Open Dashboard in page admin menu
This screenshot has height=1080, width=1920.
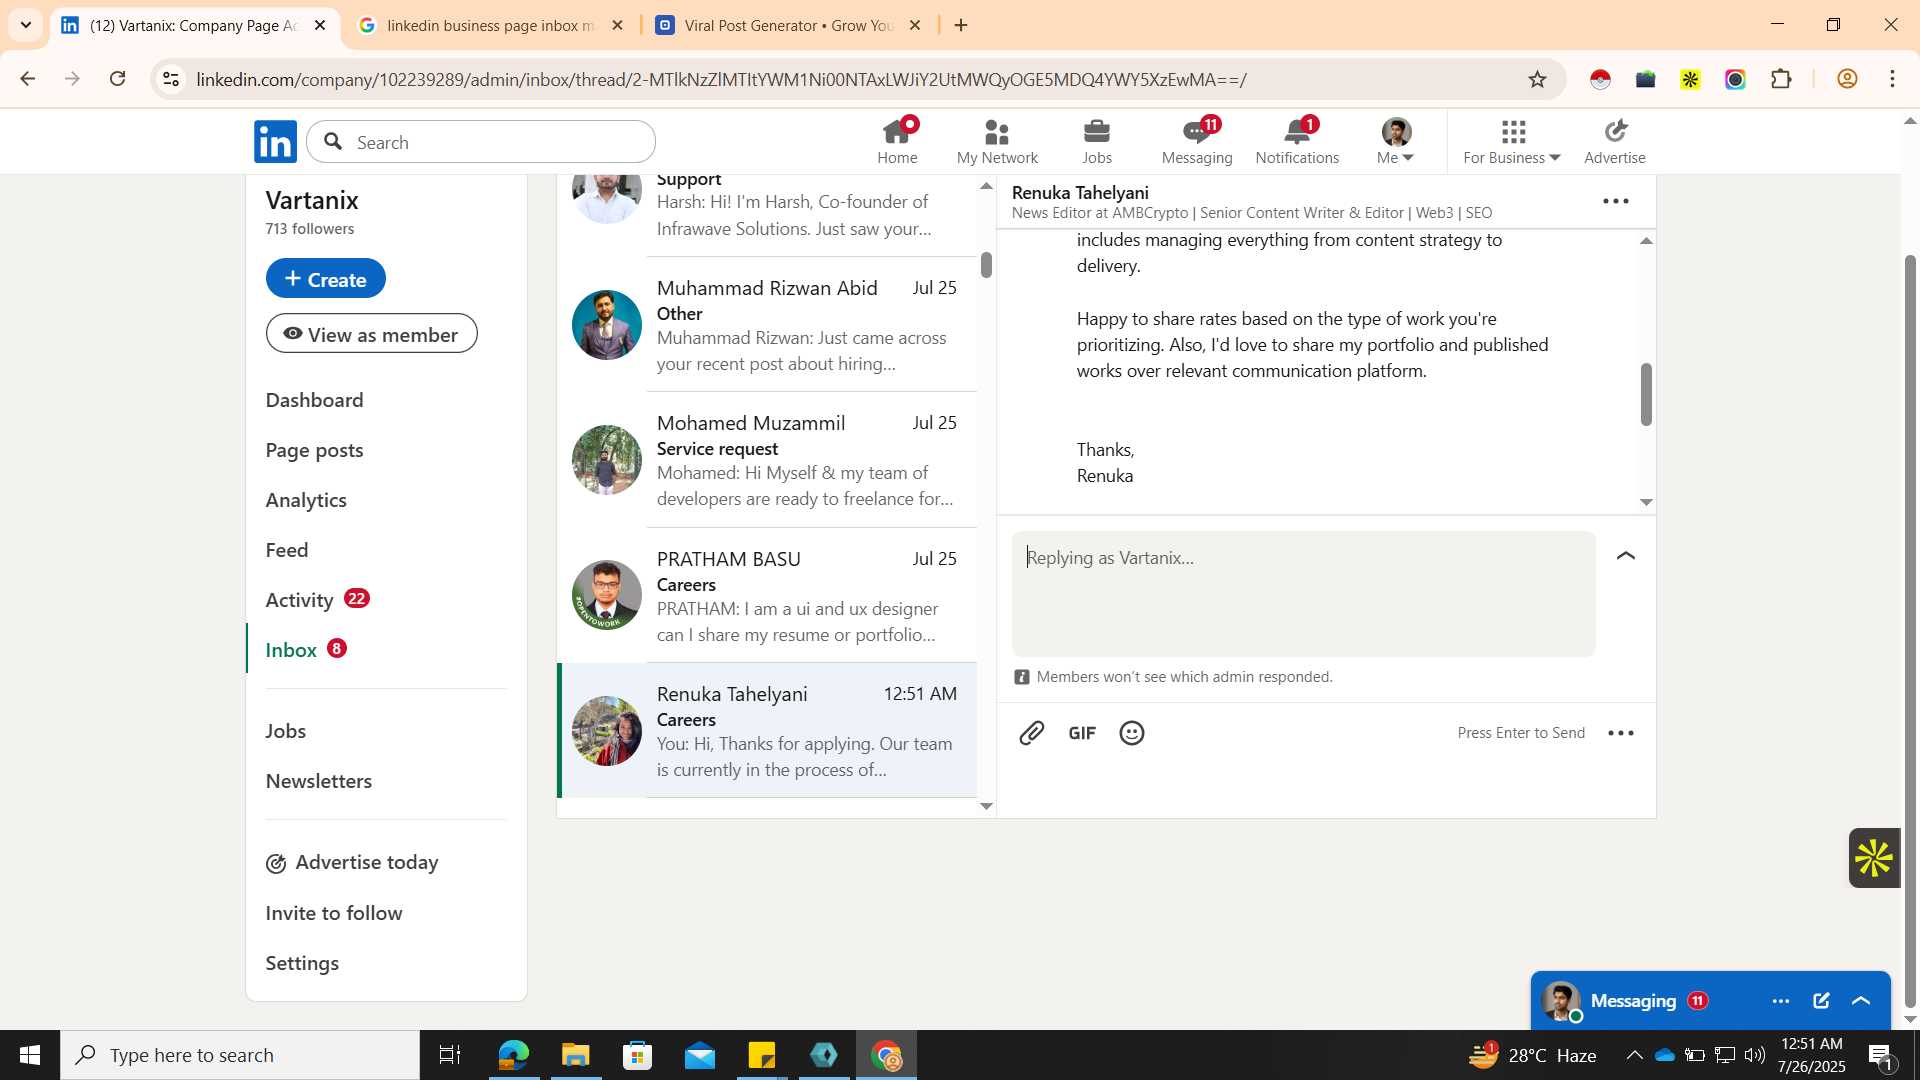point(314,400)
